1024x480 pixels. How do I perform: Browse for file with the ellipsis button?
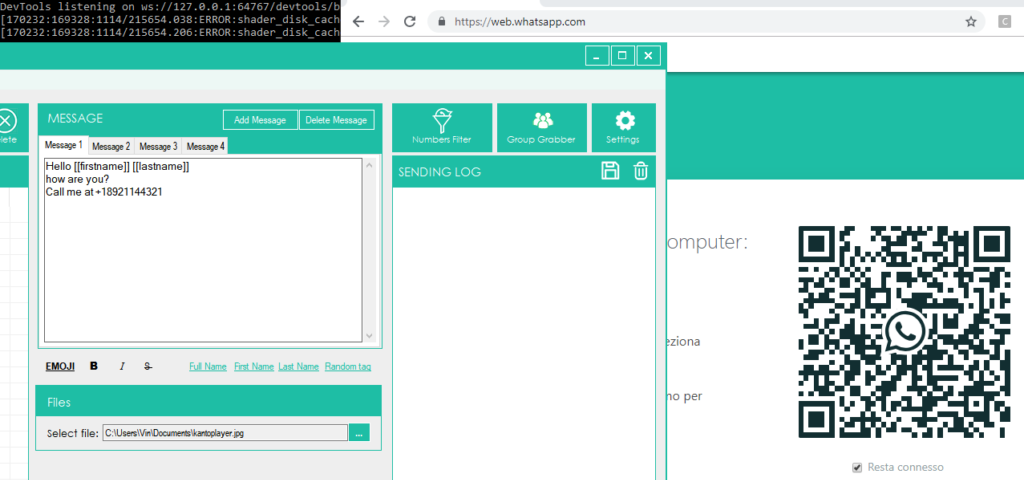pyautogui.click(x=360, y=433)
